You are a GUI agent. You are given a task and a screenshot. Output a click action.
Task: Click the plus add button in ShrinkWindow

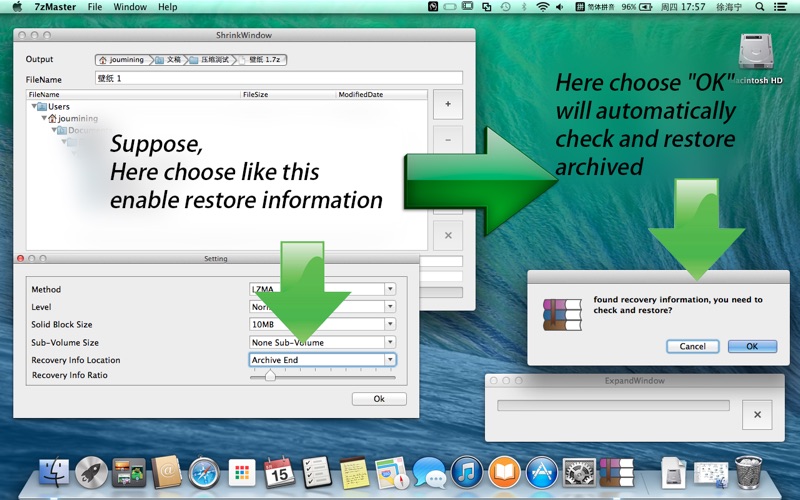[448, 104]
